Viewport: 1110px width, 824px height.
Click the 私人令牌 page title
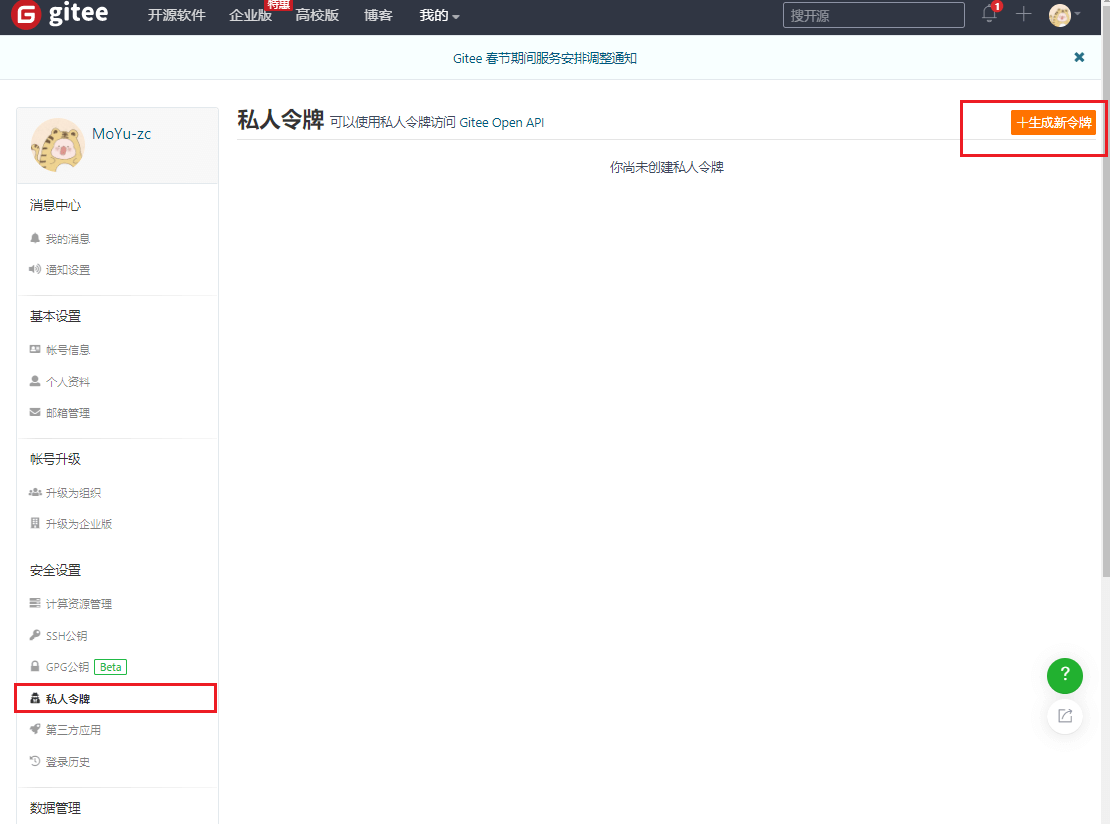(x=280, y=120)
